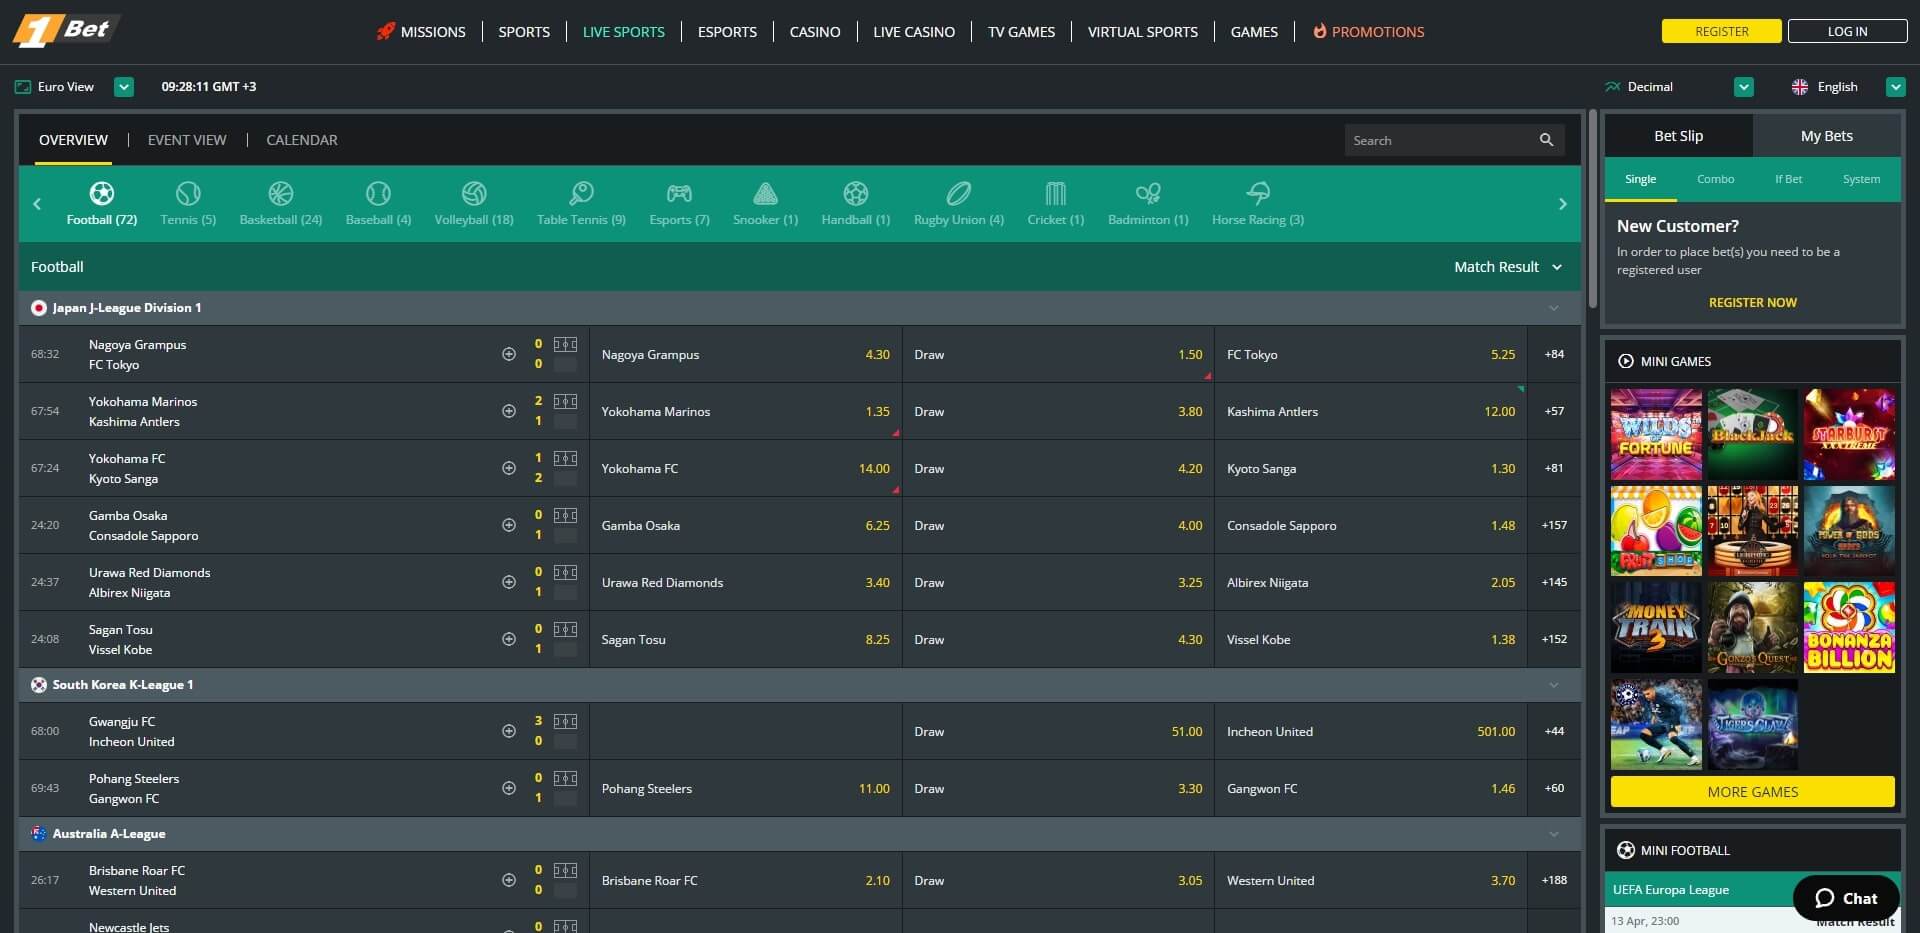This screenshot has height=933, width=1920.
Task: Expand +84 markets for Nagoya Grampus match
Action: [x=1554, y=354]
